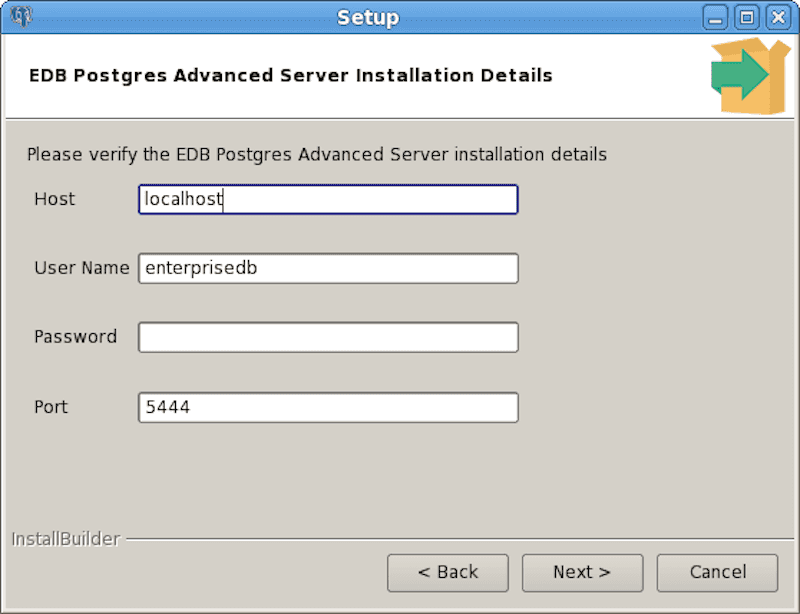Image resolution: width=800 pixels, height=614 pixels.
Task: Click the Setup title bar text
Action: pyautogui.click(x=368, y=17)
